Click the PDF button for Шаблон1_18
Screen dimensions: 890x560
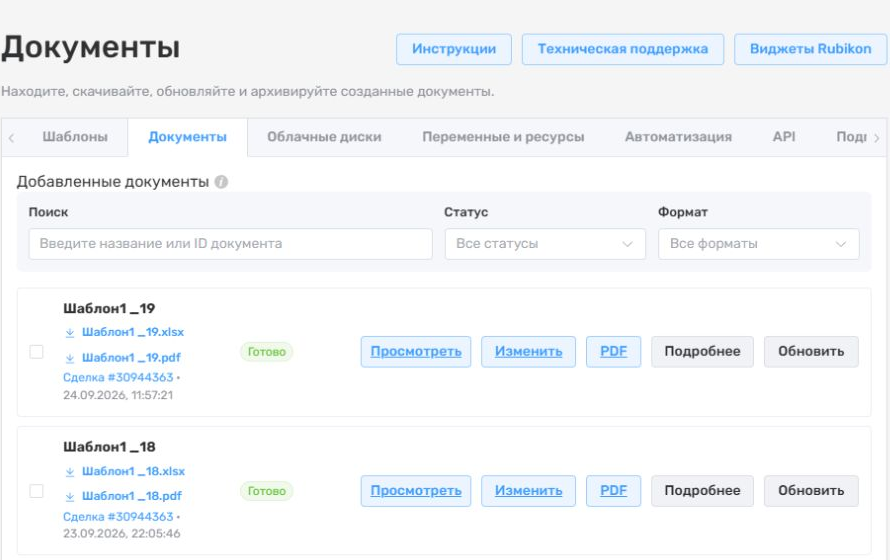(x=614, y=491)
